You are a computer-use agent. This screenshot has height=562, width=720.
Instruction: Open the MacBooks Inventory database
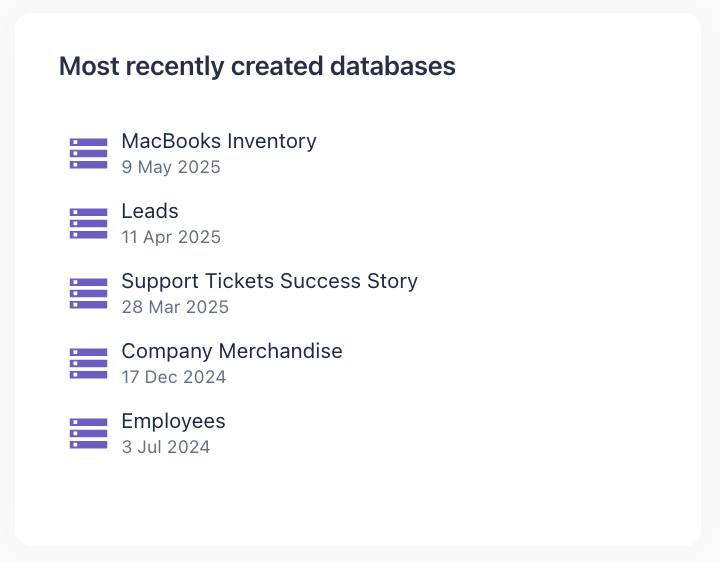point(218,142)
